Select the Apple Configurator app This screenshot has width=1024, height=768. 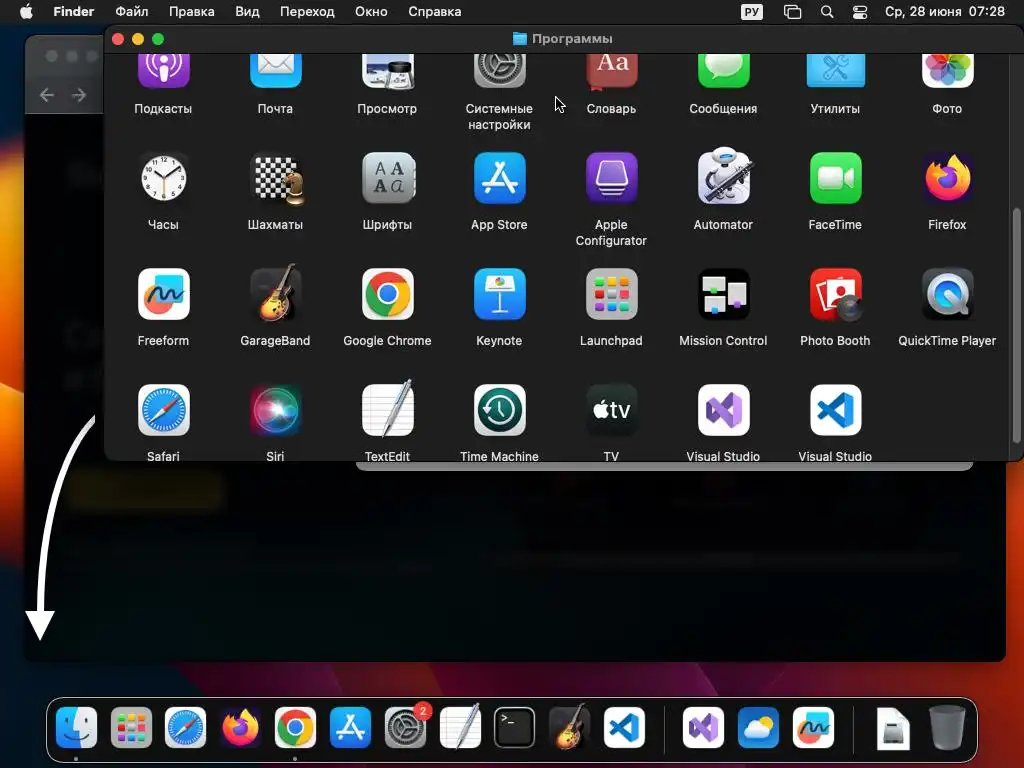coord(611,178)
